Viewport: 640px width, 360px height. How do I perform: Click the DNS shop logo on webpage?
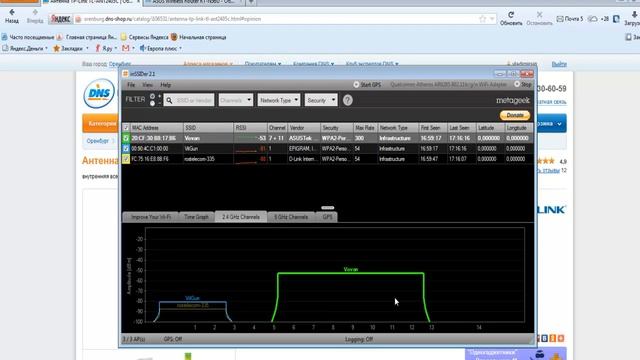pos(99,93)
